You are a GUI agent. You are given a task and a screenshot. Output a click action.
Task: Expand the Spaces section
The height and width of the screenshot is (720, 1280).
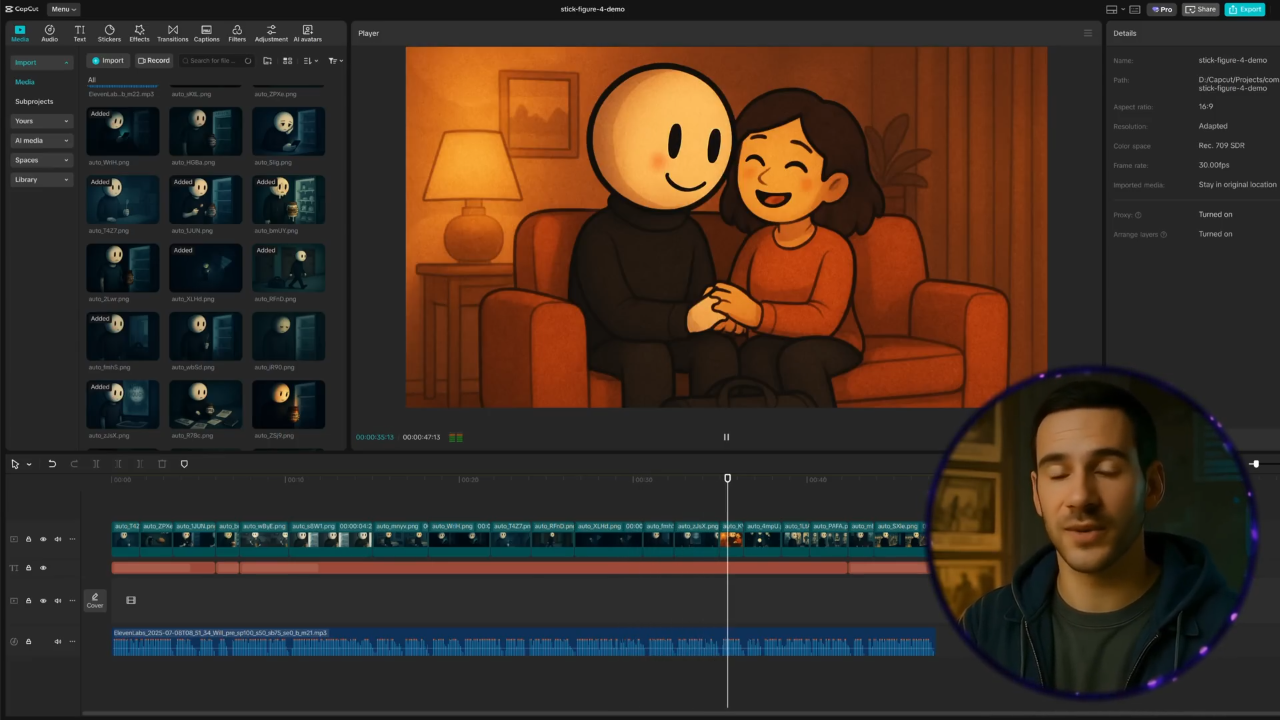(x=41, y=160)
